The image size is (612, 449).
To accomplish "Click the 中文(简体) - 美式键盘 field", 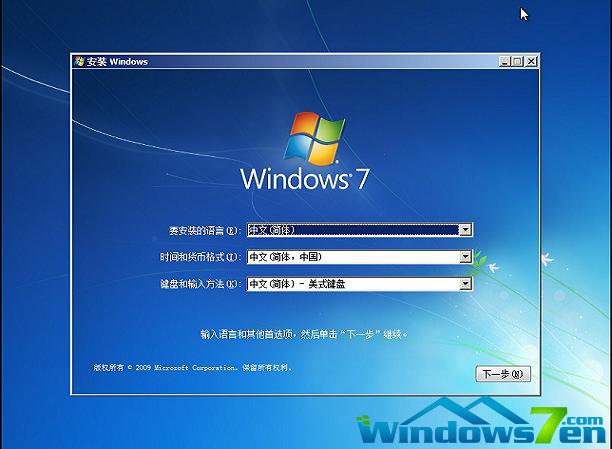I will click(x=352, y=284).
